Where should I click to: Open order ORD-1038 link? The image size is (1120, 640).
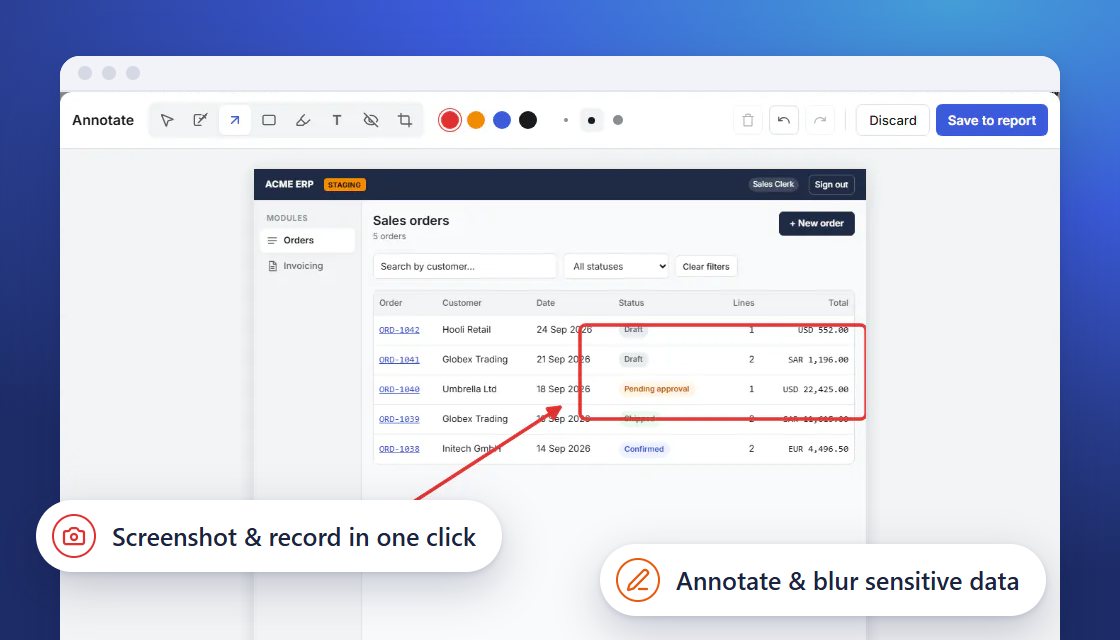coord(399,449)
